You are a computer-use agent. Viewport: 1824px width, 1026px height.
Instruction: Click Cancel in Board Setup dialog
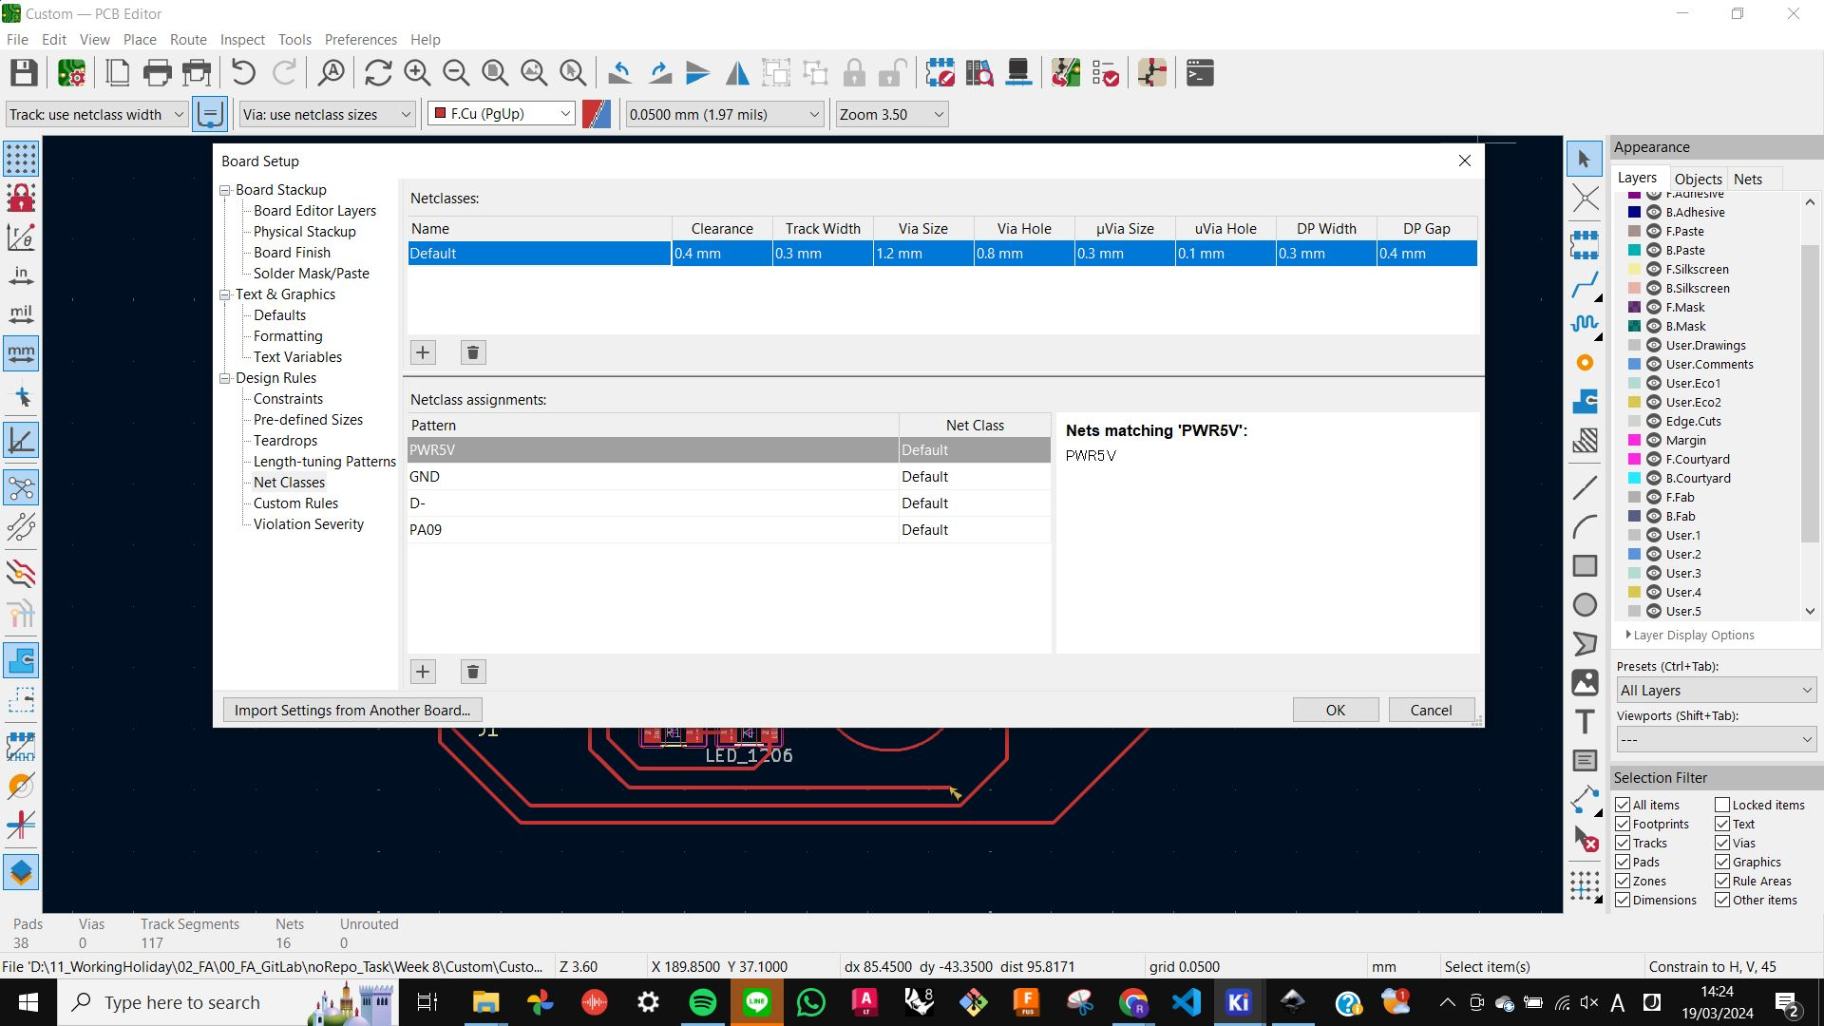1431,710
